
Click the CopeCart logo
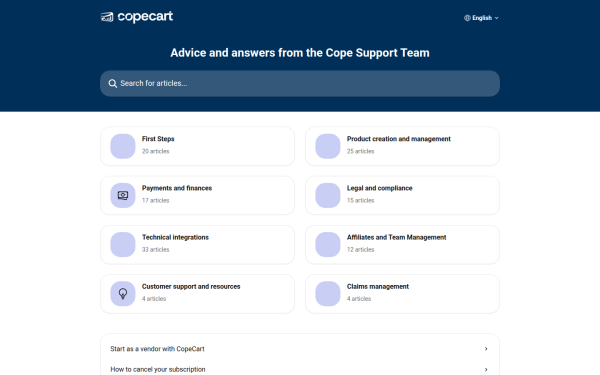(137, 17)
